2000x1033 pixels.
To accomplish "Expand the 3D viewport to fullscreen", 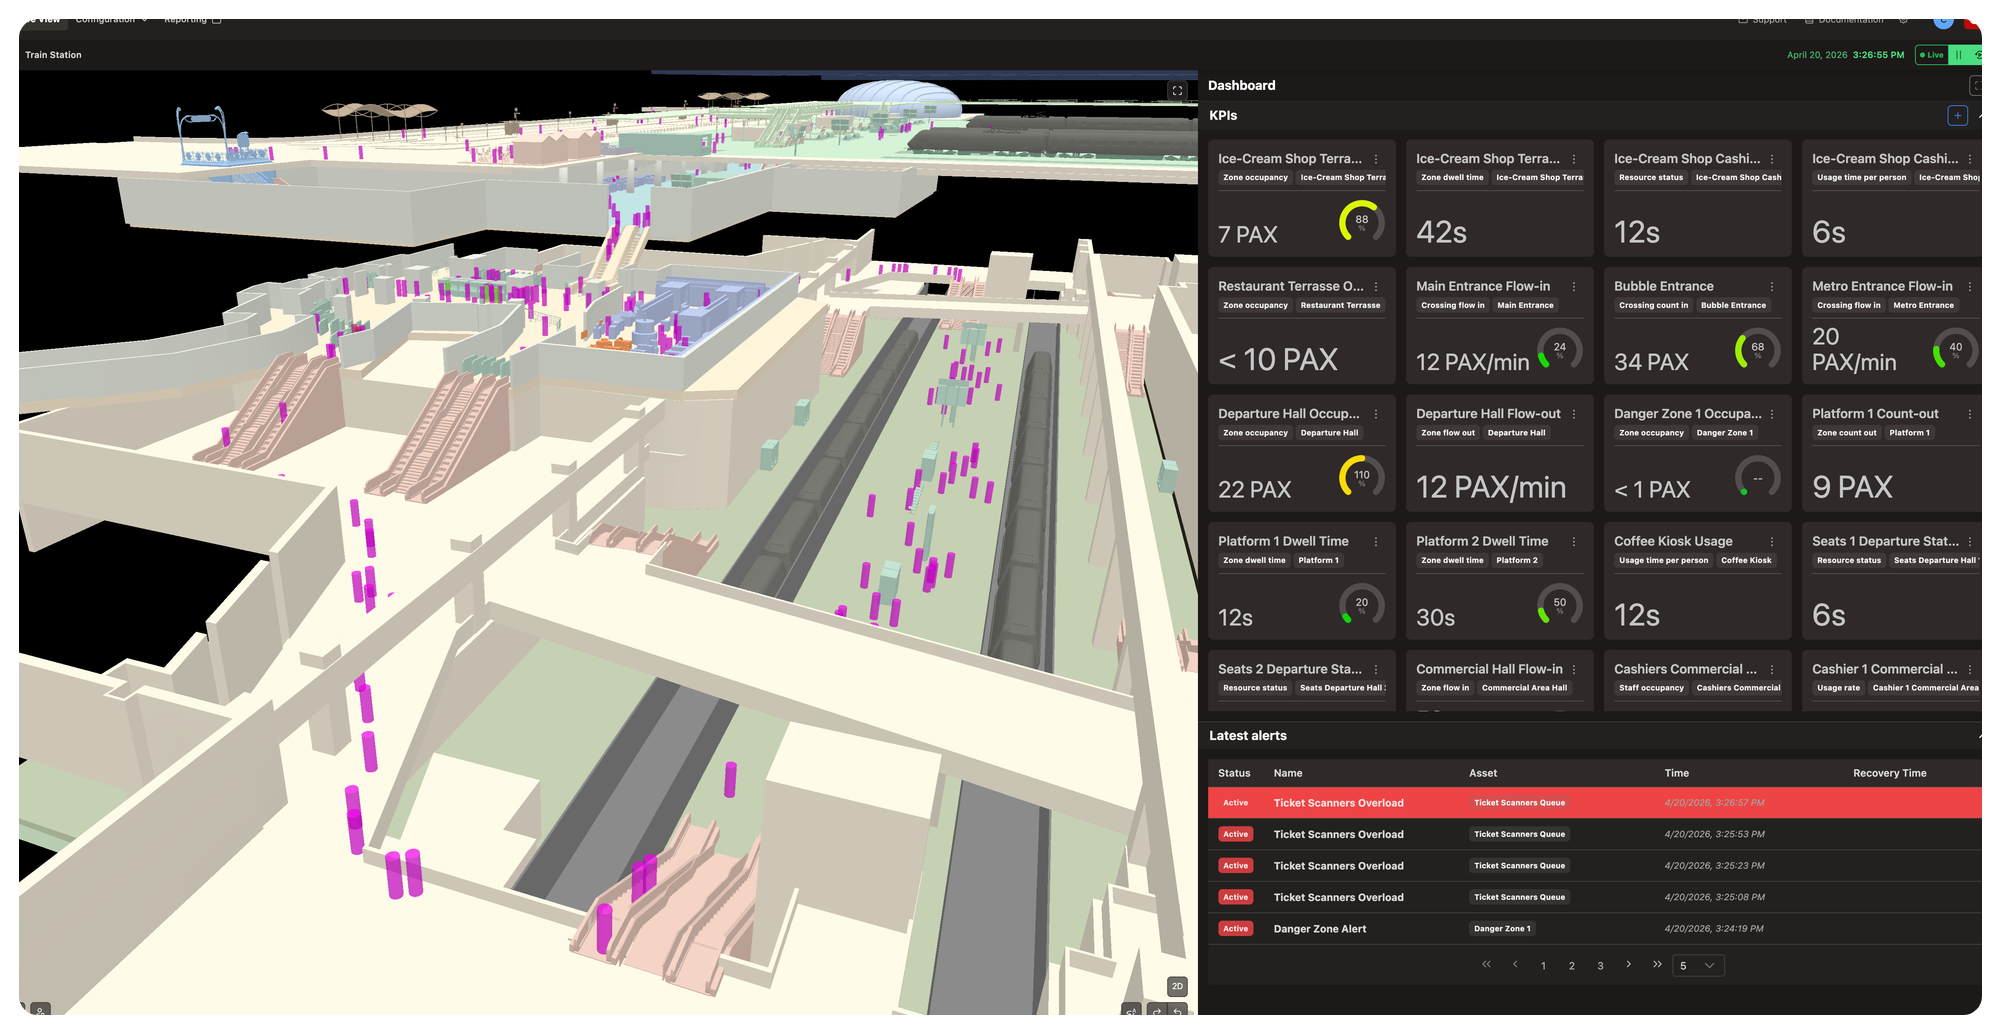I will [1177, 90].
